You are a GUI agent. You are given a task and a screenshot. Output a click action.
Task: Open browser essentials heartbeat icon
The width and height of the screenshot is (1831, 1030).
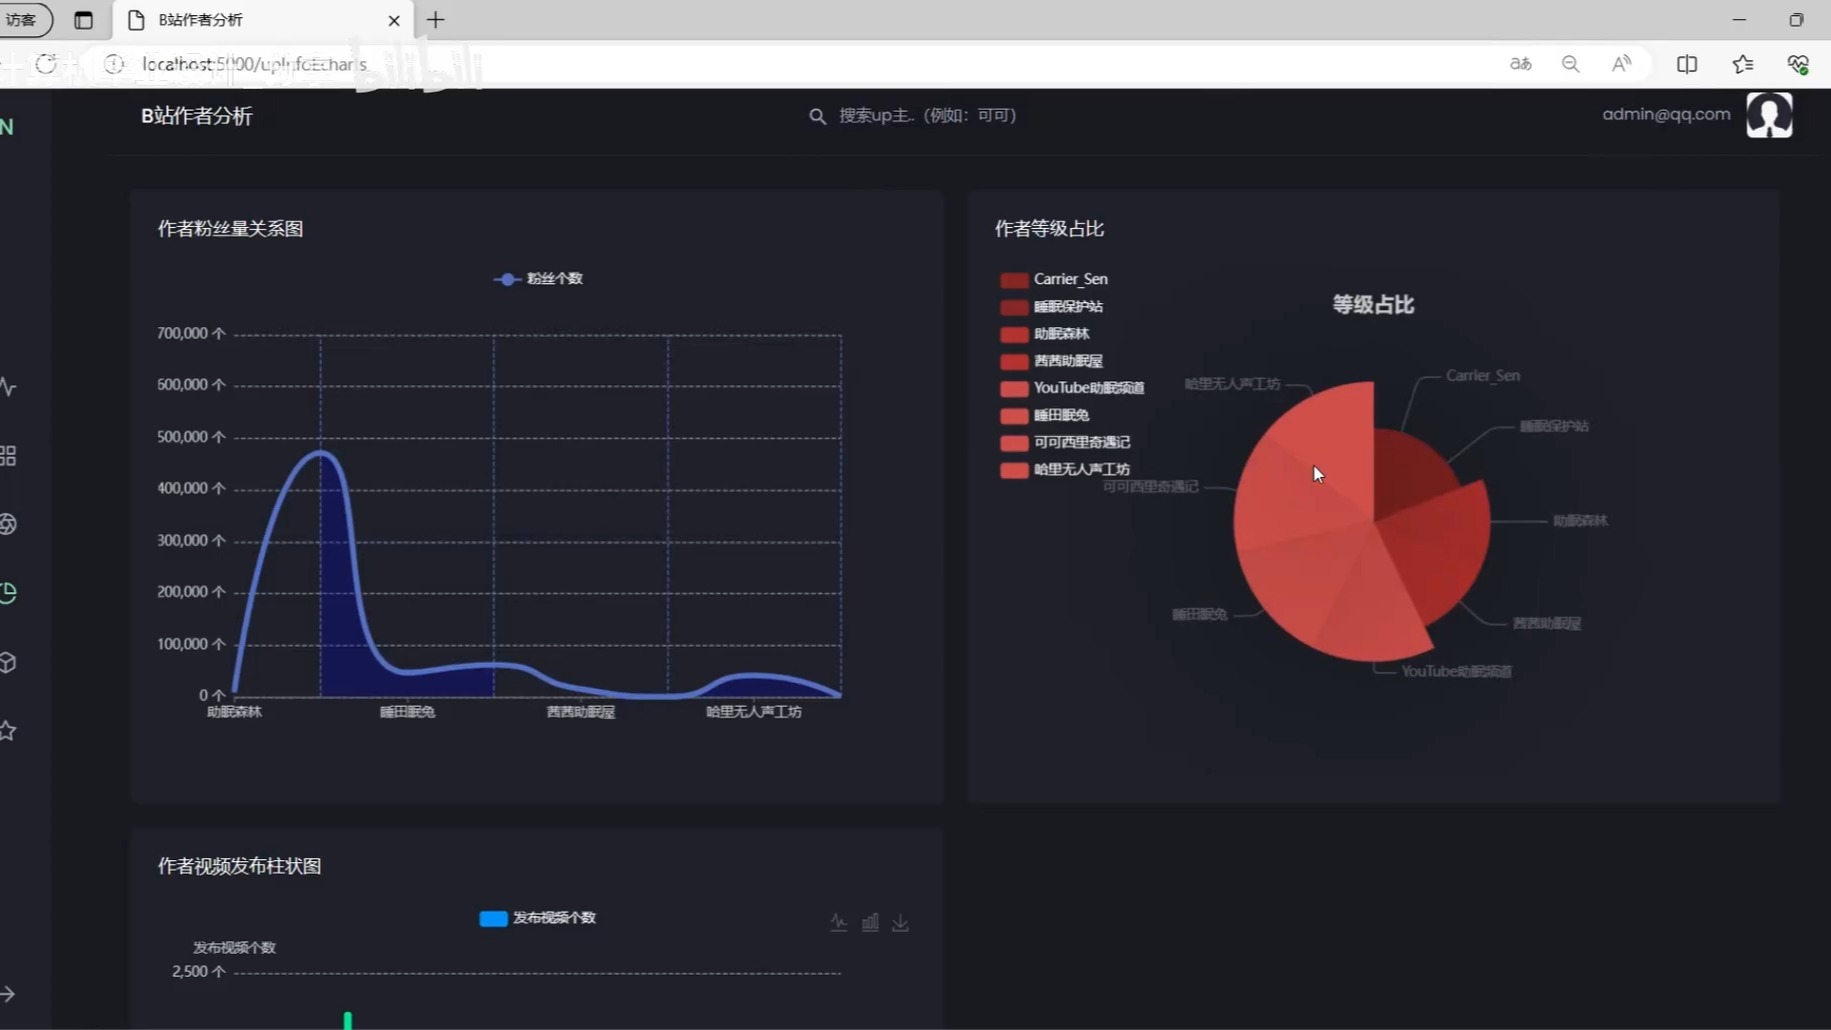[x=1798, y=64]
